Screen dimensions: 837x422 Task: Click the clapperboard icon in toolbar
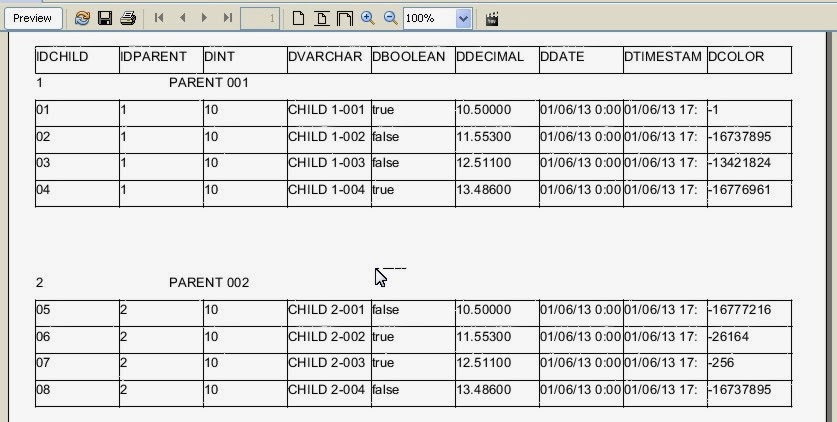492,19
